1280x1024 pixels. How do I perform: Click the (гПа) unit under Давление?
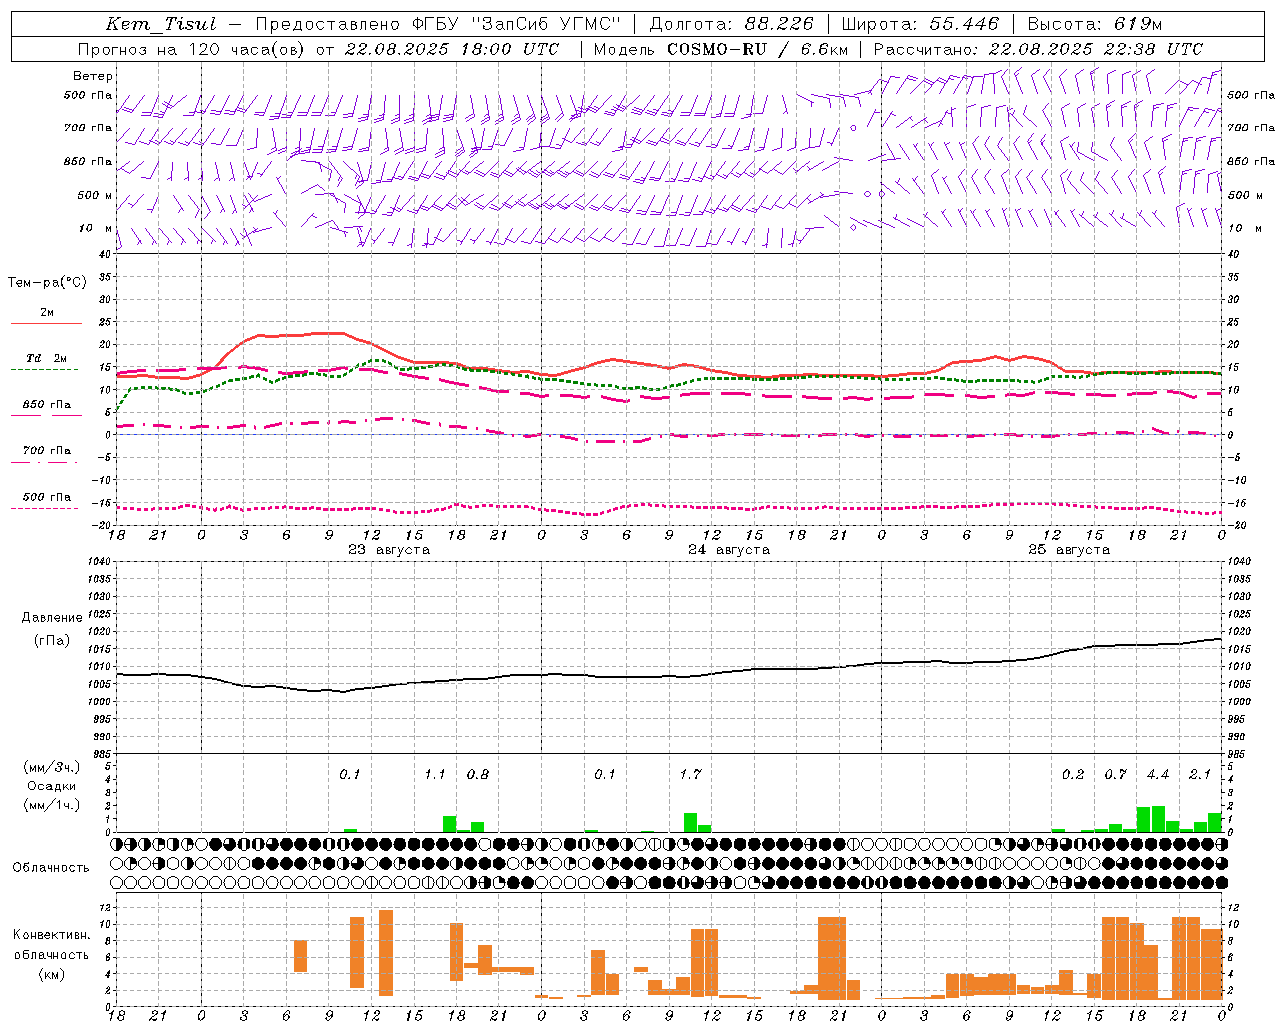point(52,641)
